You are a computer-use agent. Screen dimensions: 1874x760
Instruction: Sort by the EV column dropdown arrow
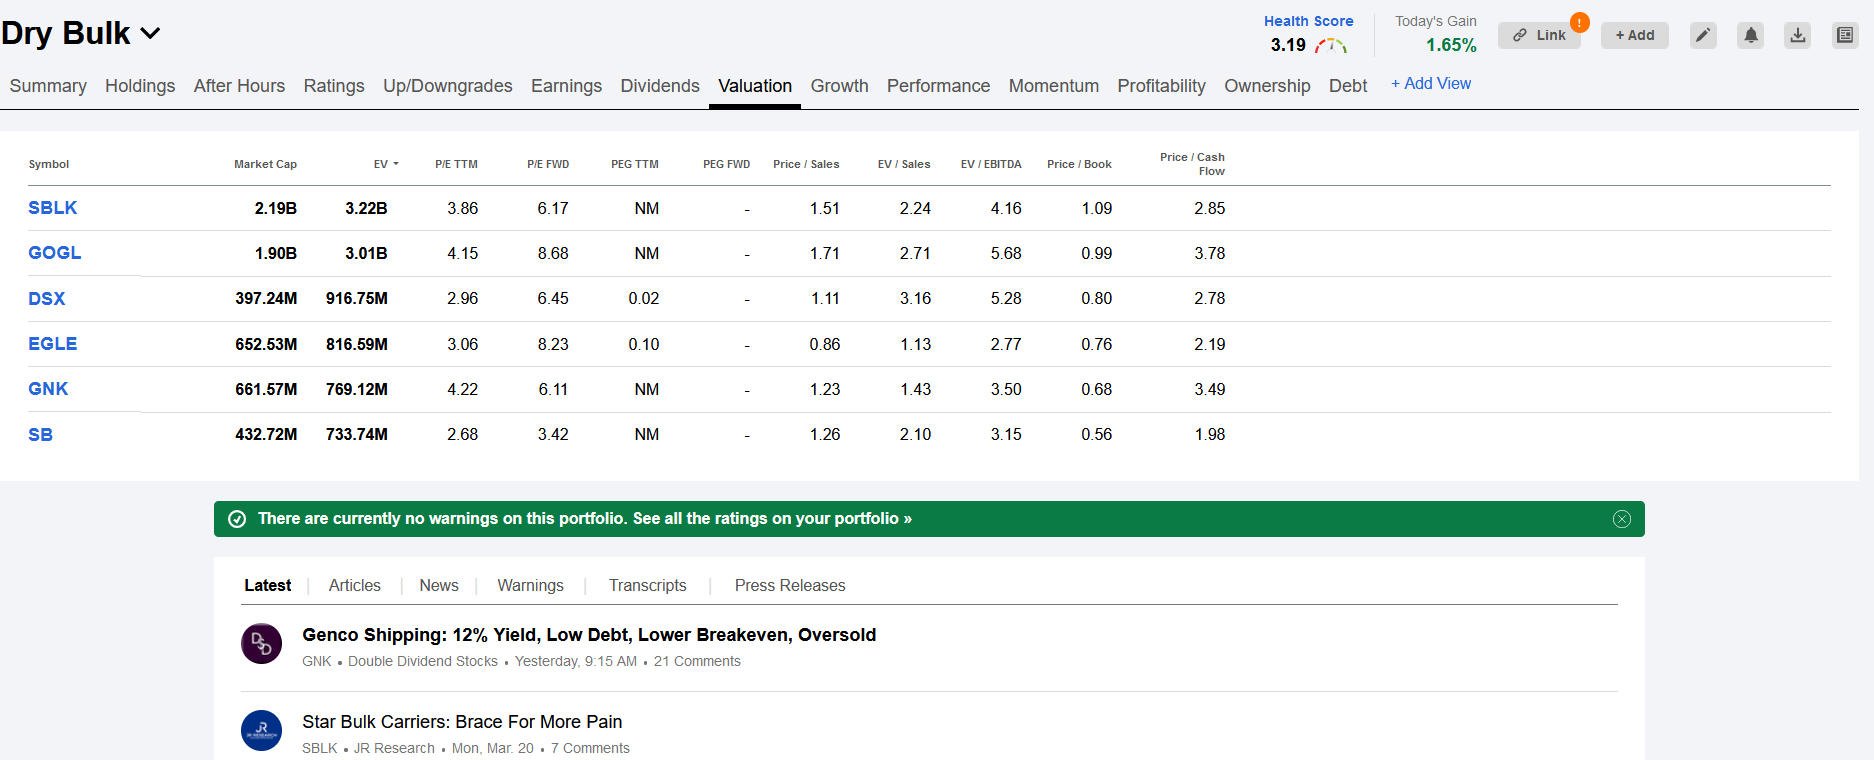396,164
